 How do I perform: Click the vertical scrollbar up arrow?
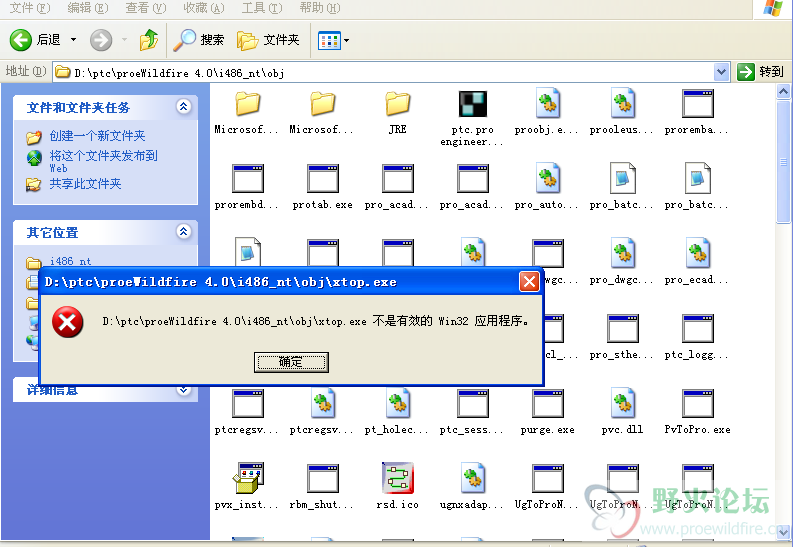pos(783,92)
